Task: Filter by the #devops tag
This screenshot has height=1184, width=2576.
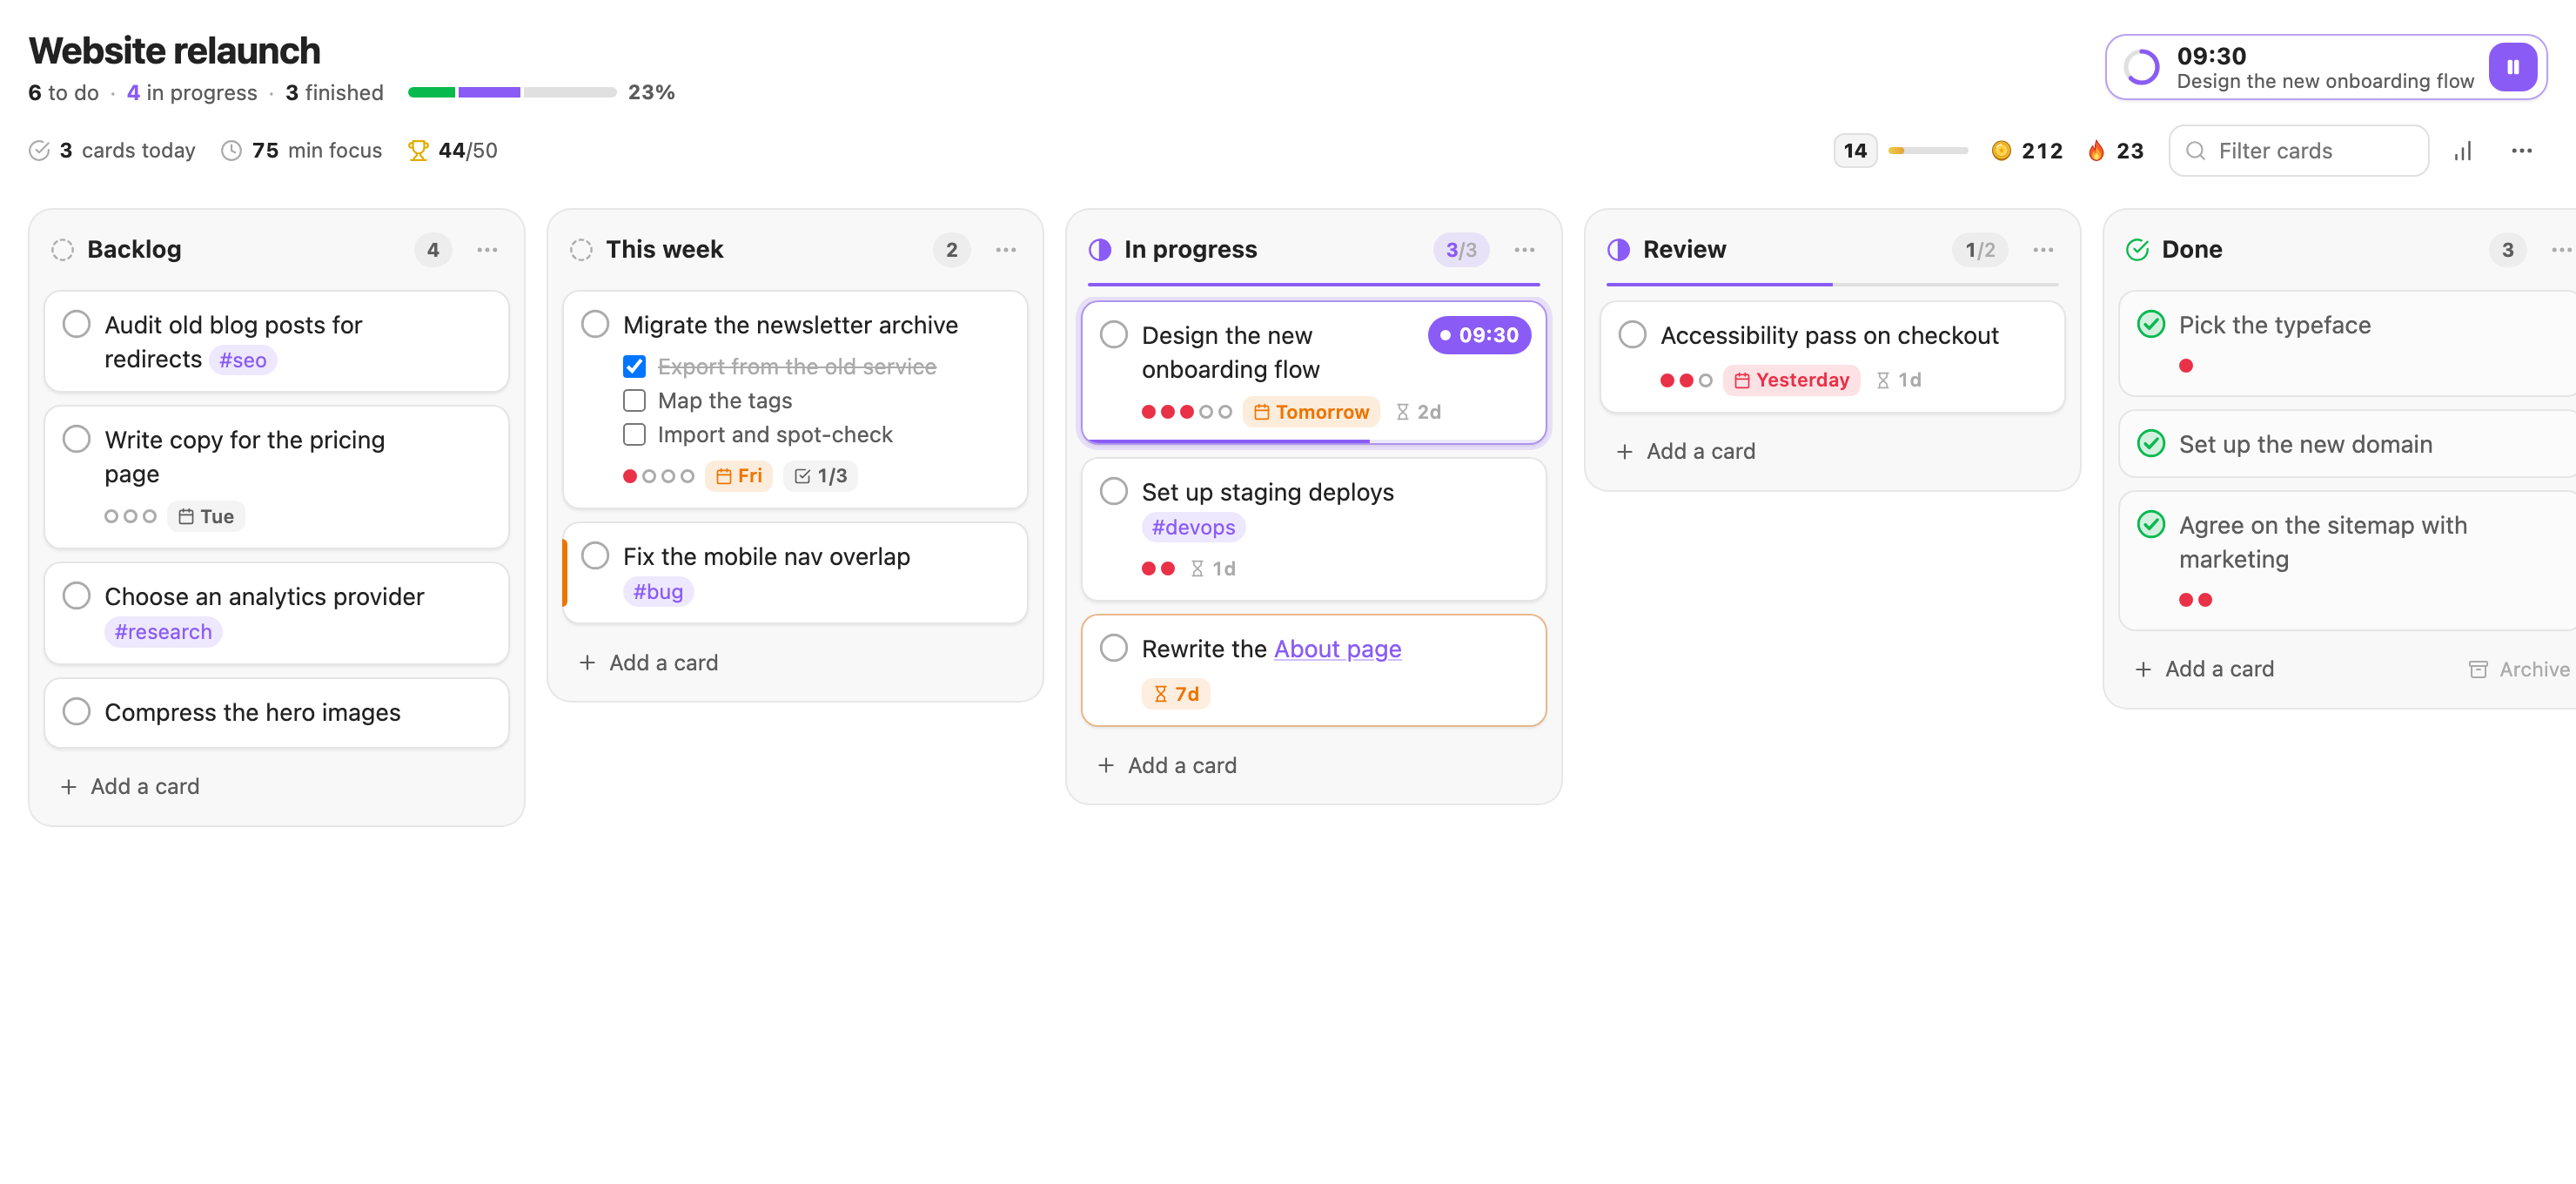Action: (1193, 527)
